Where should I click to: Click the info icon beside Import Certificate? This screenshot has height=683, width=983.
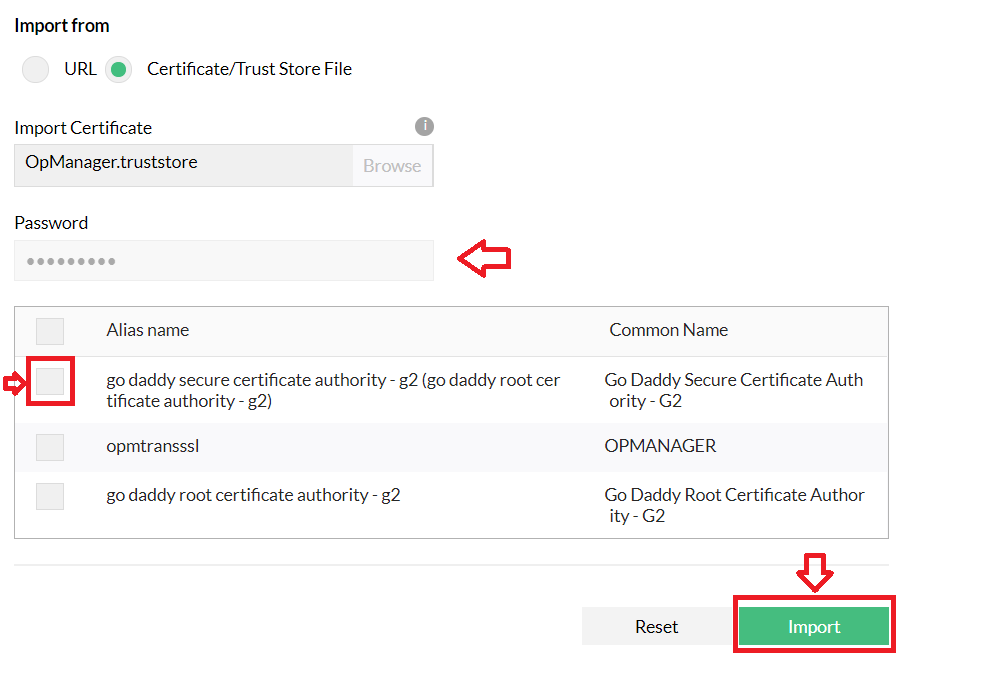click(424, 126)
